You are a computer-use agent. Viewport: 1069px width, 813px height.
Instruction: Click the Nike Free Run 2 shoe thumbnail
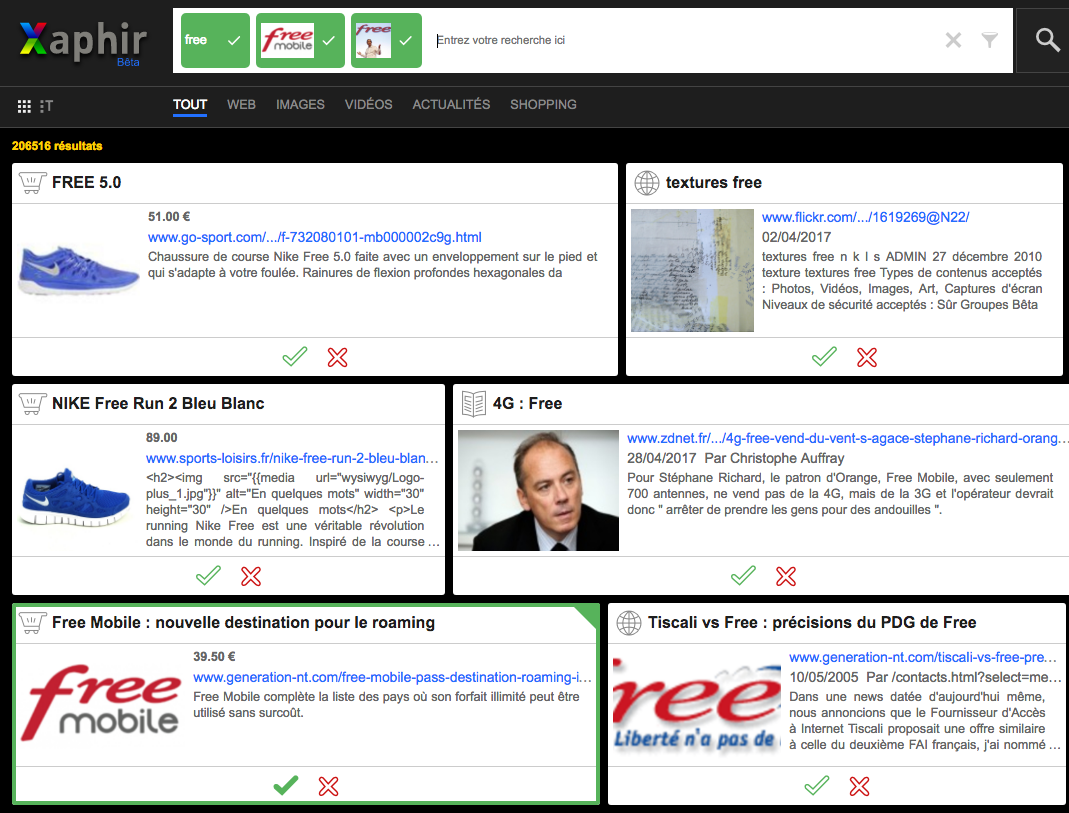pyautogui.click(x=76, y=496)
